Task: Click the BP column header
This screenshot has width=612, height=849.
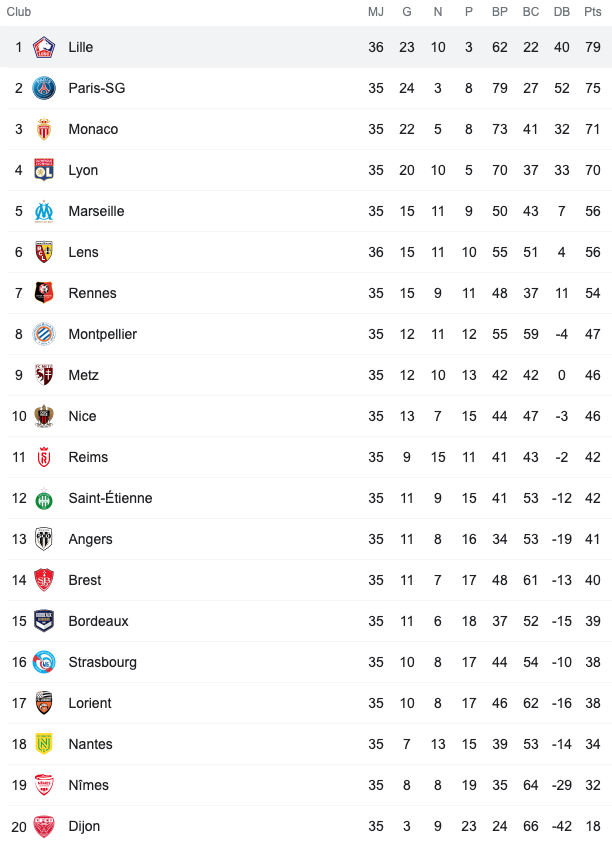Action: coord(499,12)
